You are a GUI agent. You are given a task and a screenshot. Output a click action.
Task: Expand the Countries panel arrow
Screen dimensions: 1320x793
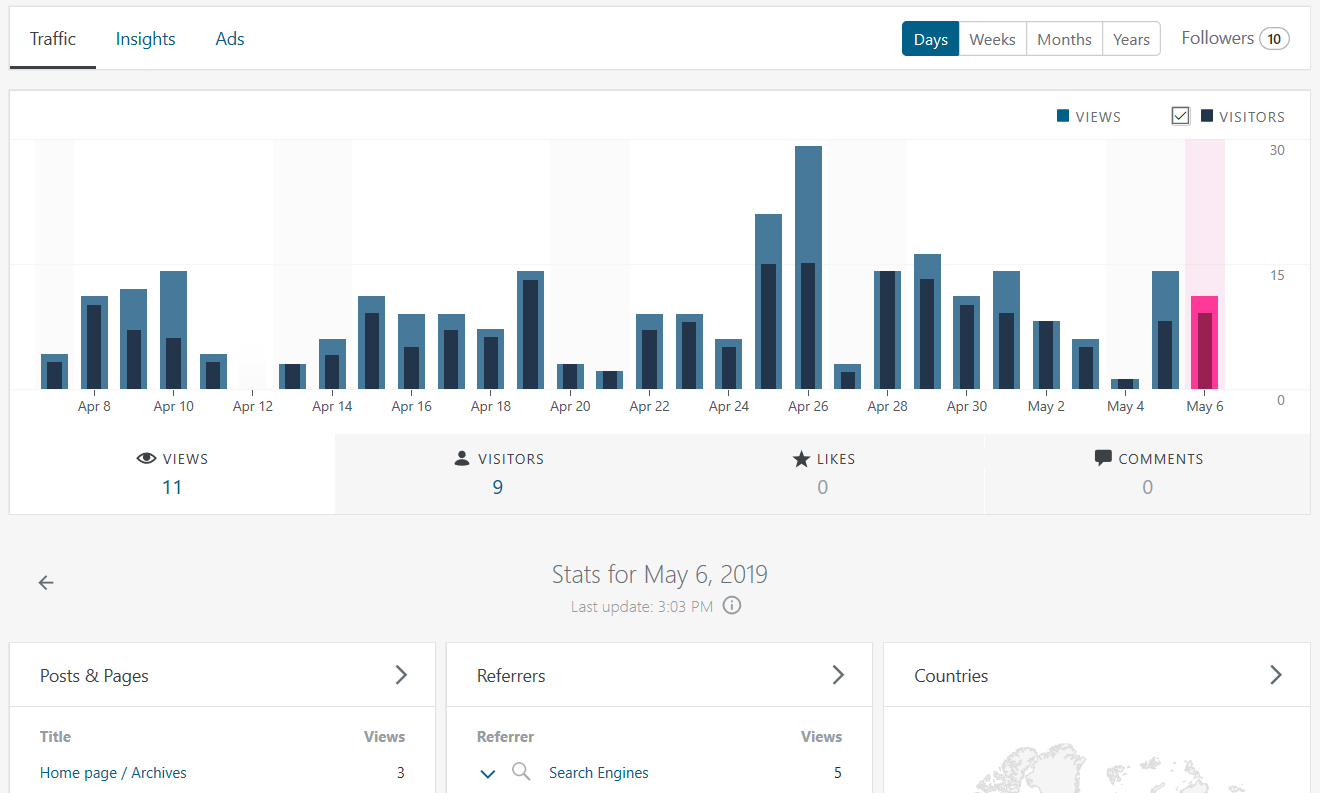click(x=1275, y=675)
